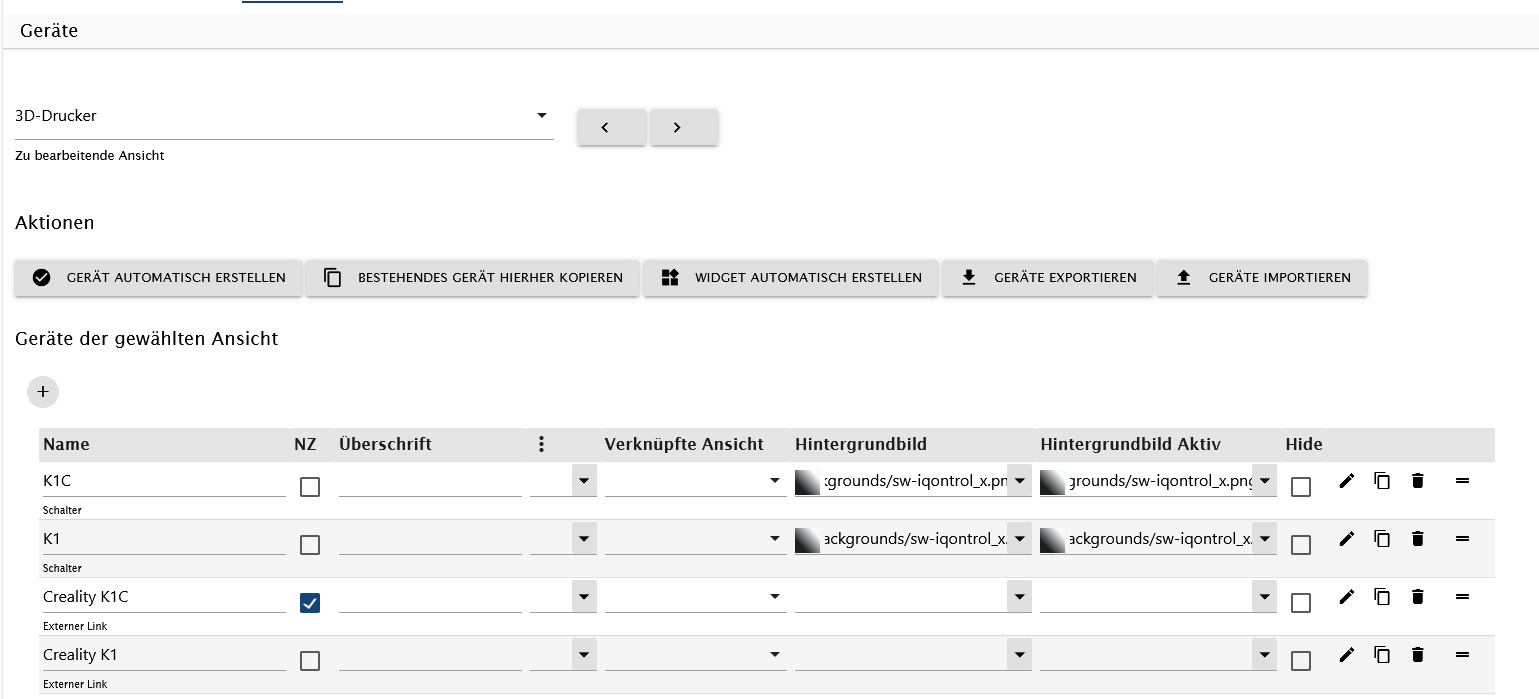Image resolution: width=1539 pixels, height=699 pixels.
Task: Click the round plus button to add device
Action: click(43, 392)
